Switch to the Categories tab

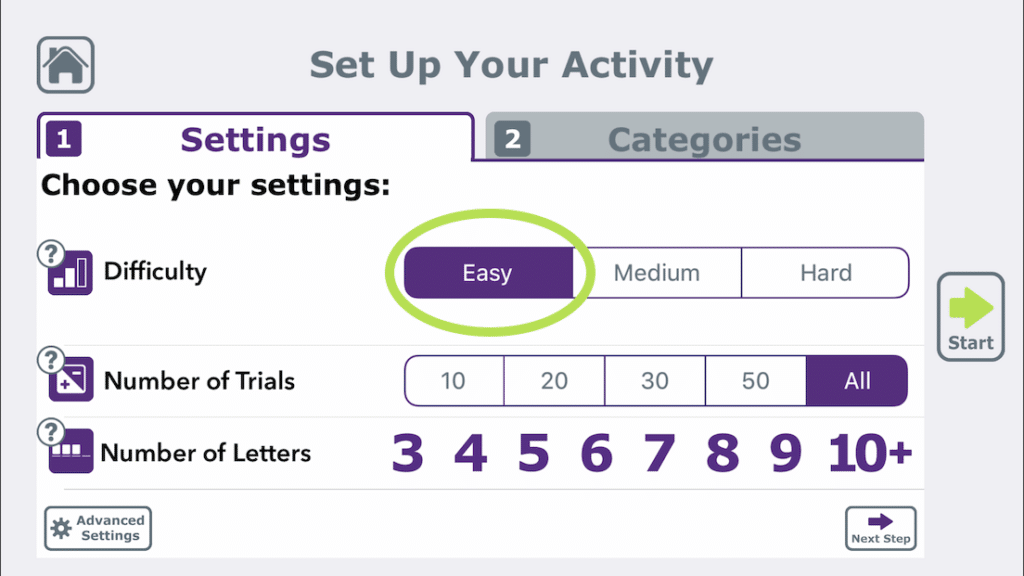(703, 139)
